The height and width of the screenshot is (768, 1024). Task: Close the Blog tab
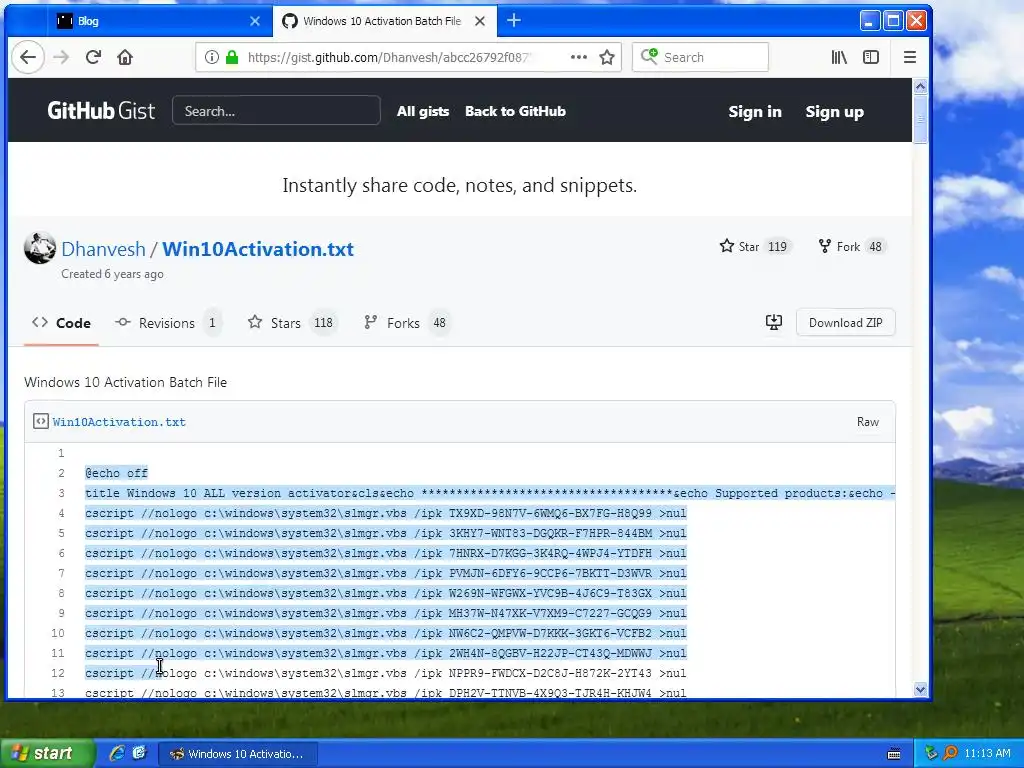click(x=255, y=21)
